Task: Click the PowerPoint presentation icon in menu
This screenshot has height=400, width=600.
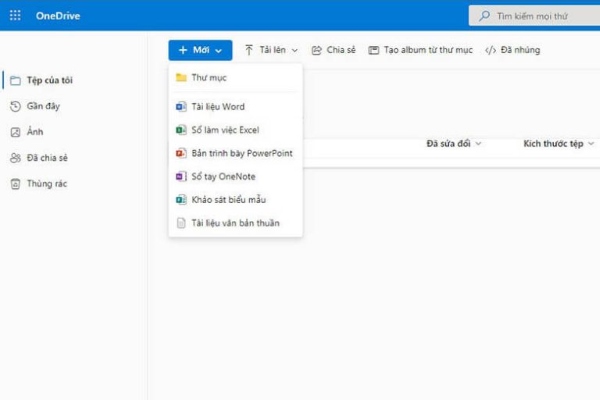Action: click(180, 153)
